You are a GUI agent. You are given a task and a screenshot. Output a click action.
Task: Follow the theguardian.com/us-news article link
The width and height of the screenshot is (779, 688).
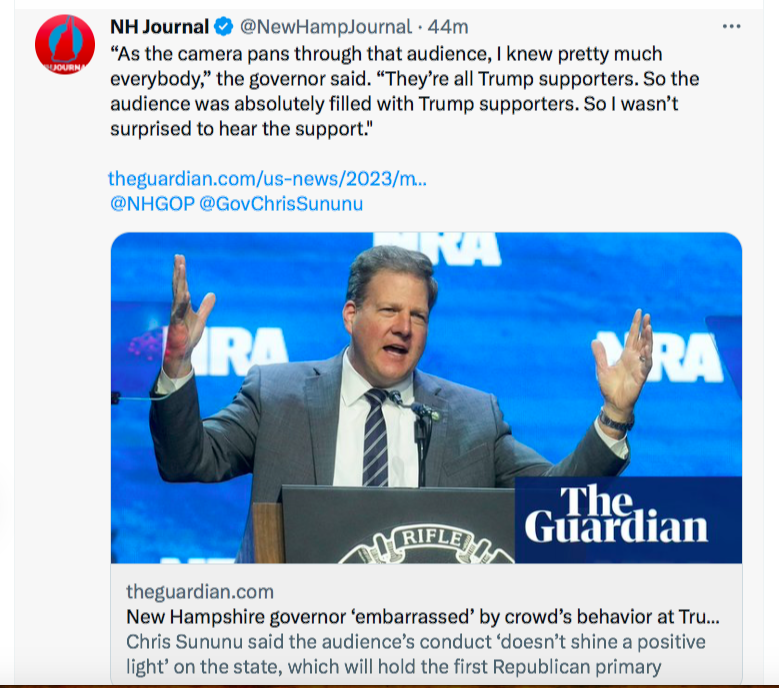pyautogui.click(x=267, y=179)
